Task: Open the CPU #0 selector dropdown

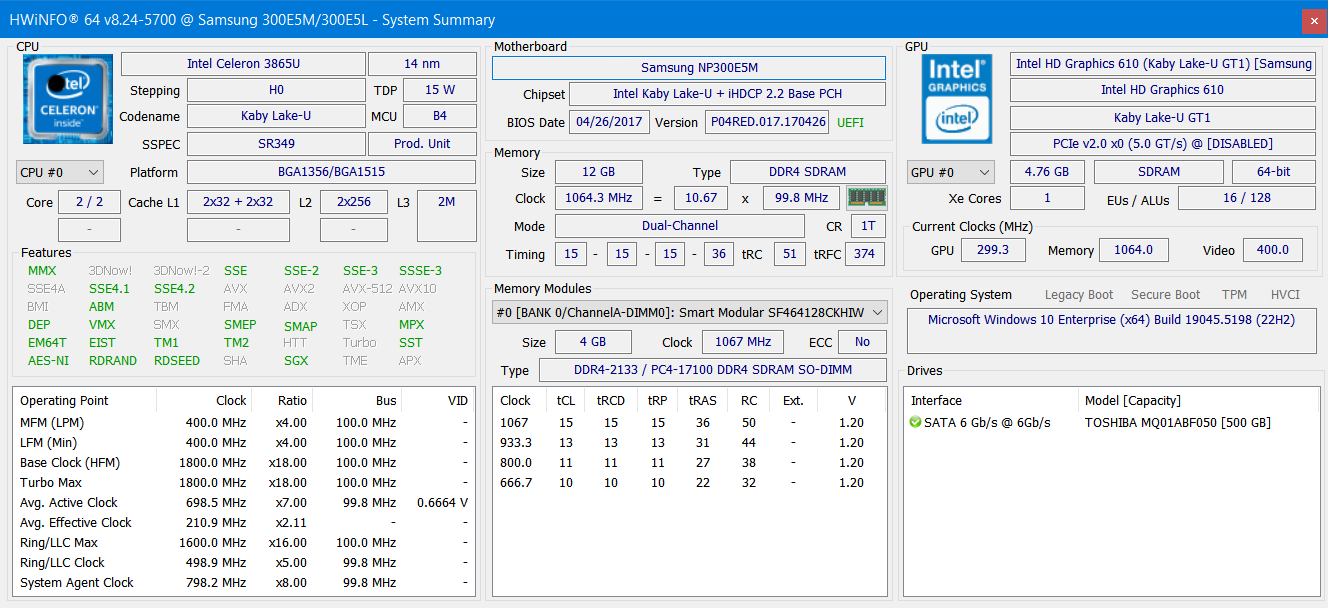Action: point(60,172)
